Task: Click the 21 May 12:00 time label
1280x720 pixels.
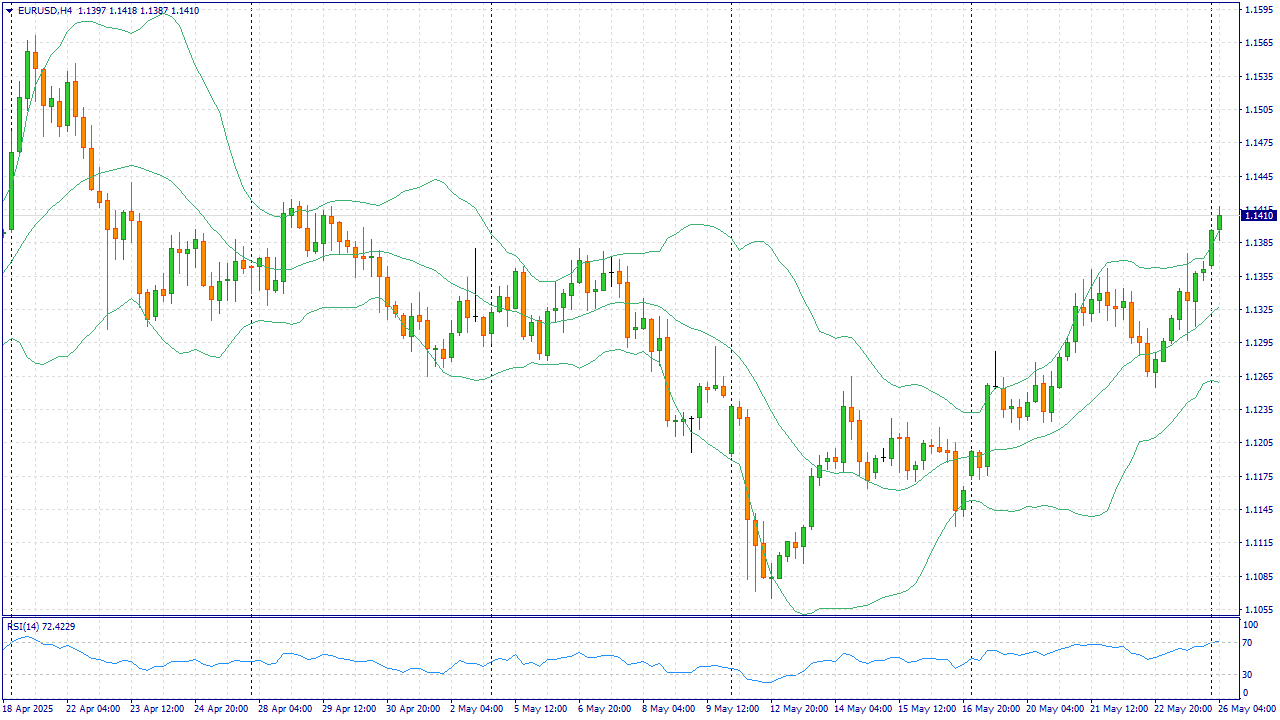Action: (x=1118, y=709)
